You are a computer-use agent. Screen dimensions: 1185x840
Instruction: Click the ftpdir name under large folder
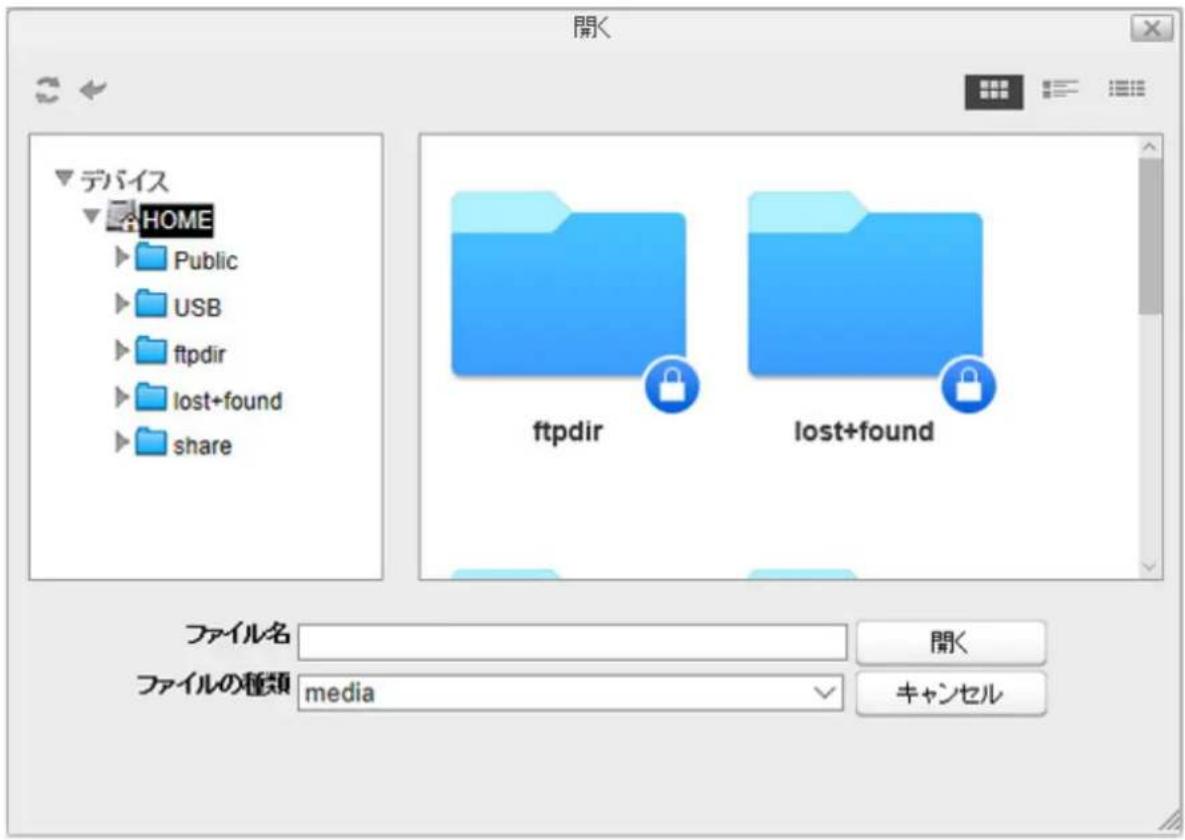tap(568, 432)
